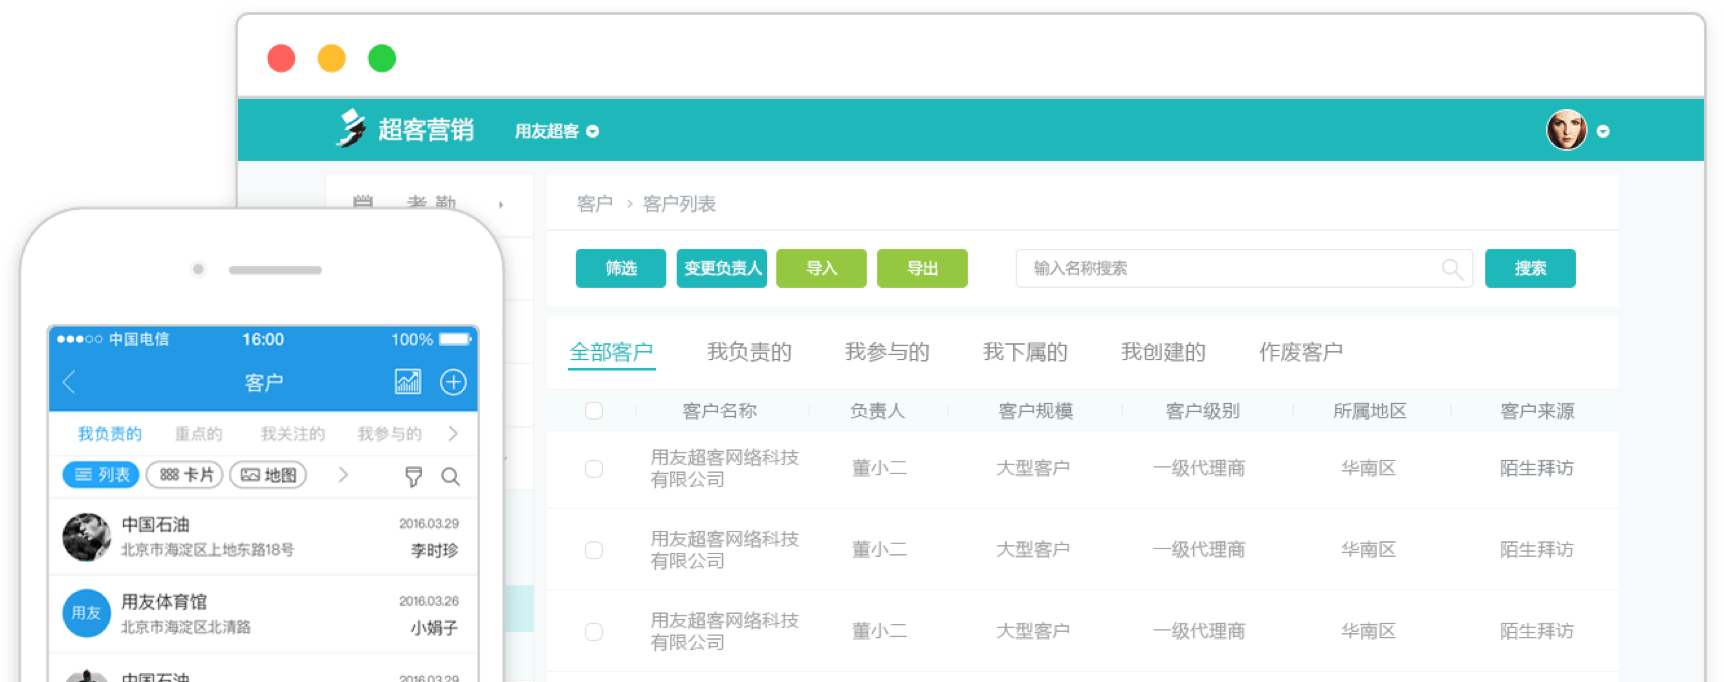
Task: Click the 客户列表 breadcrumb text
Action: pos(679,204)
